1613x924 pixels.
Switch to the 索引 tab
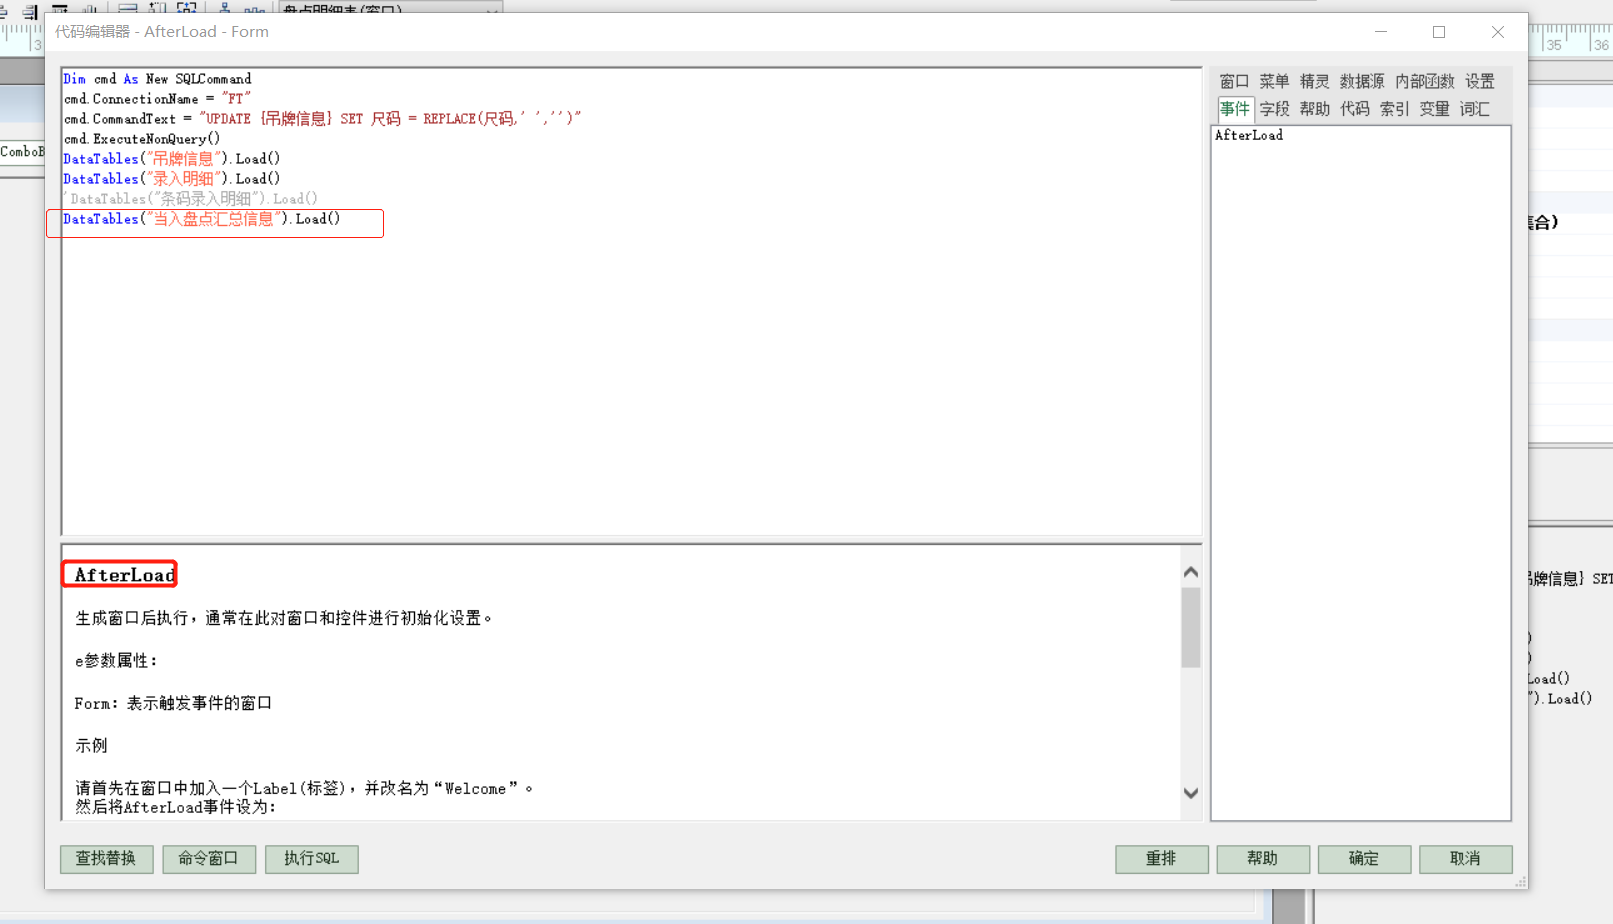(1394, 109)
